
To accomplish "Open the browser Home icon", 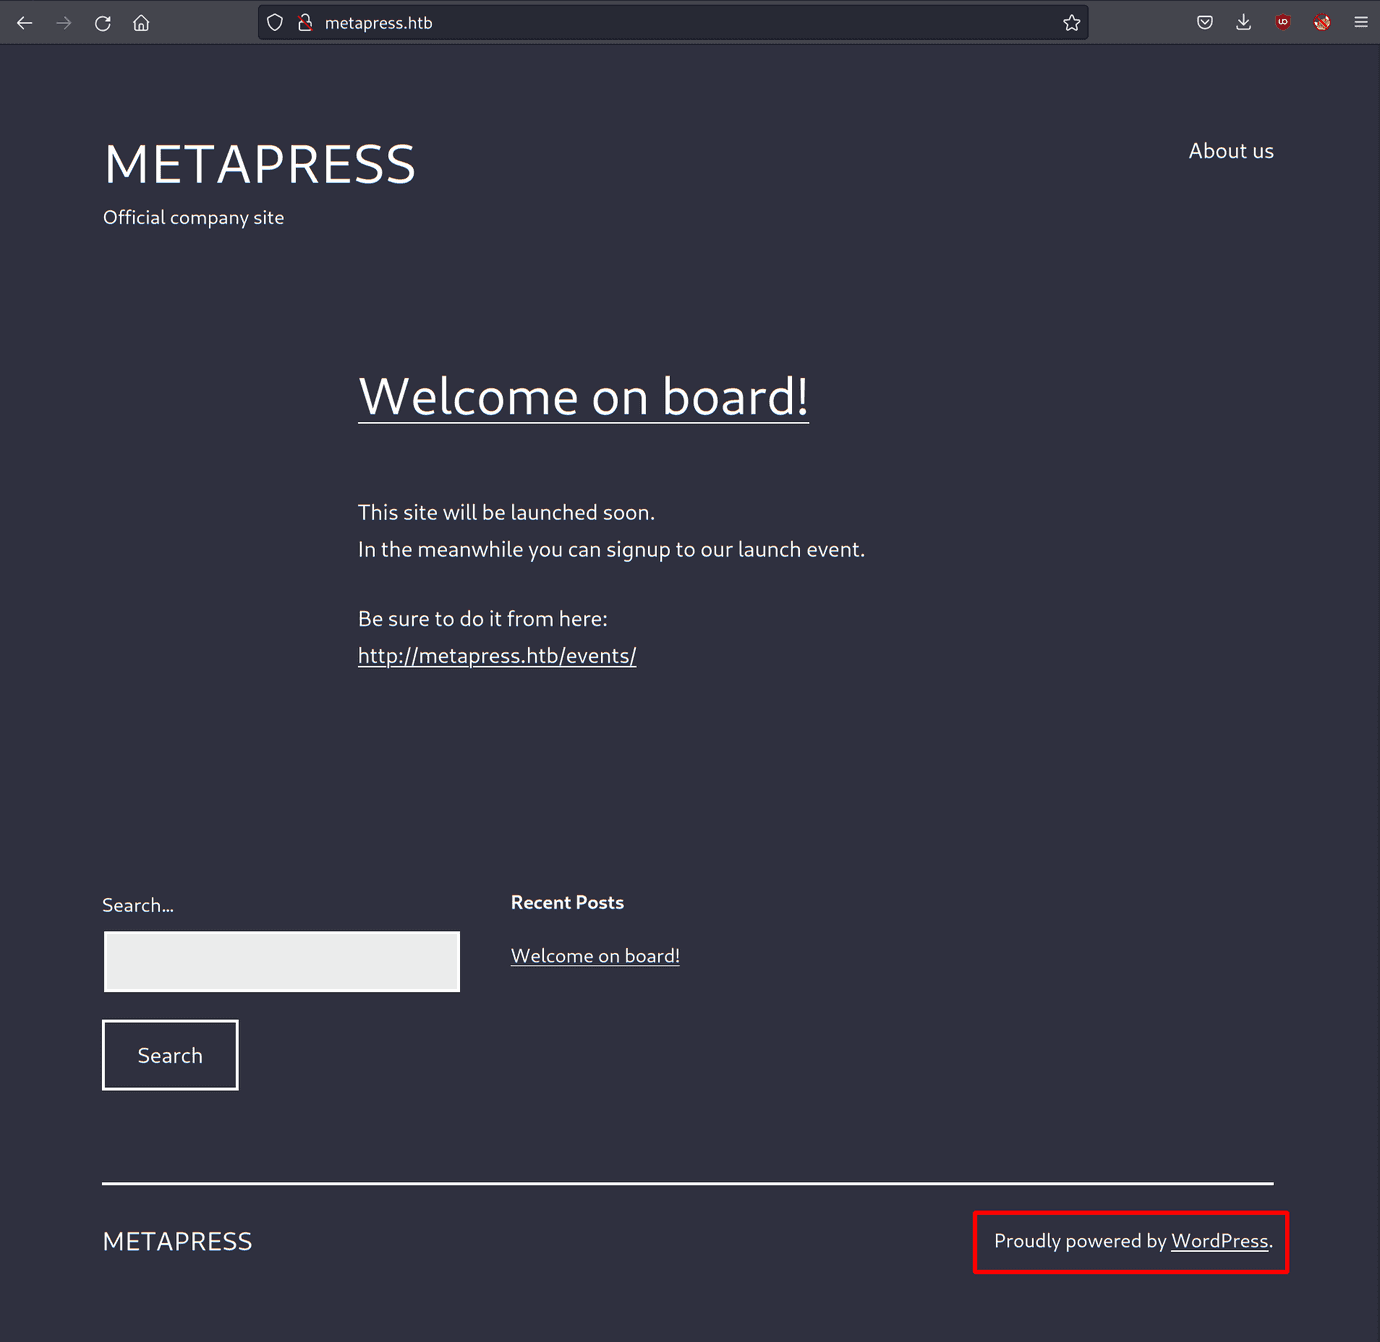I will click(x=141, y=22).
